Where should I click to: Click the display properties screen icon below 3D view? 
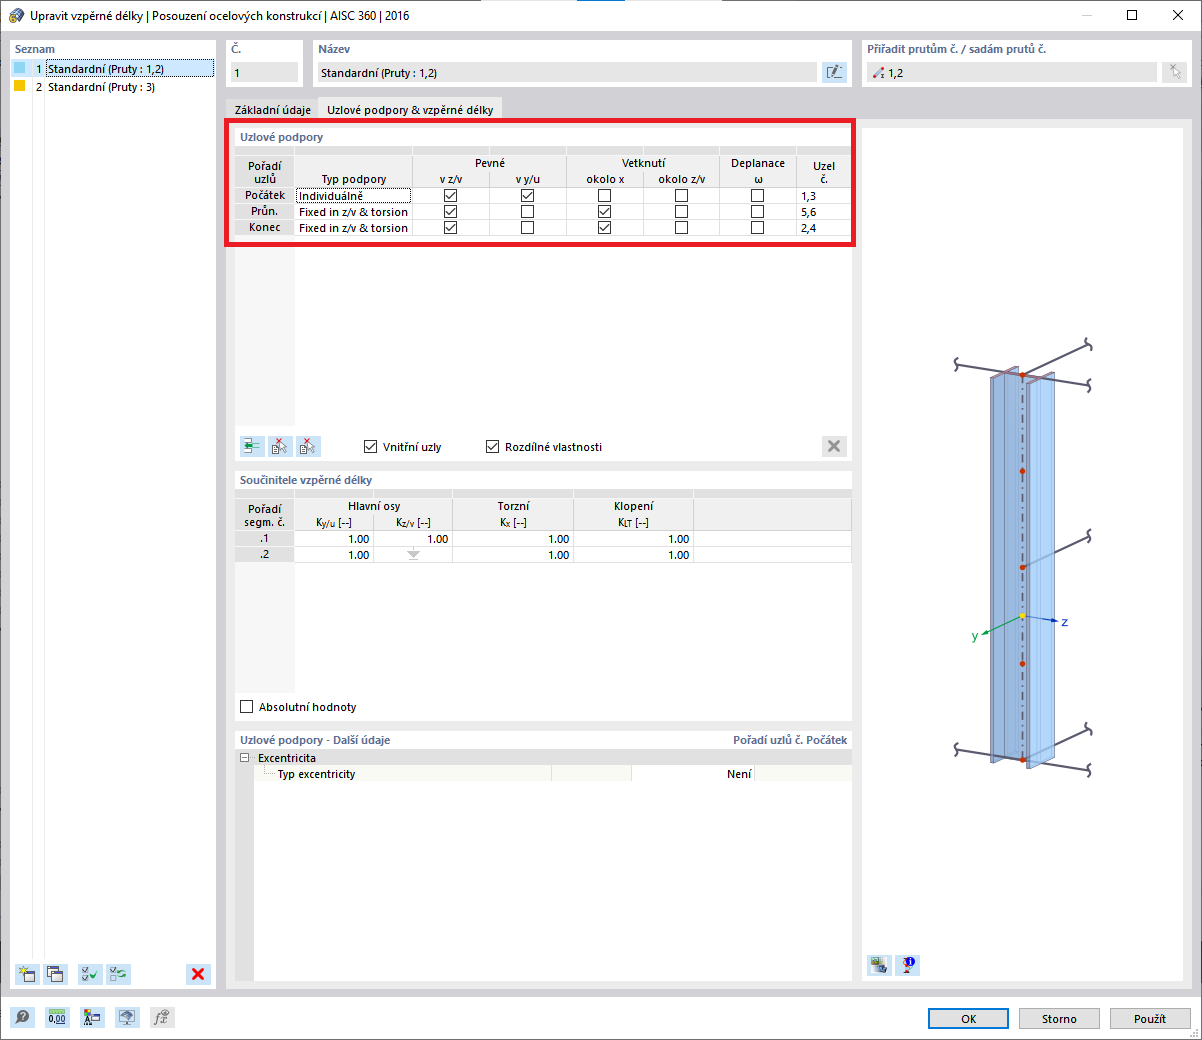click(879, 965)
